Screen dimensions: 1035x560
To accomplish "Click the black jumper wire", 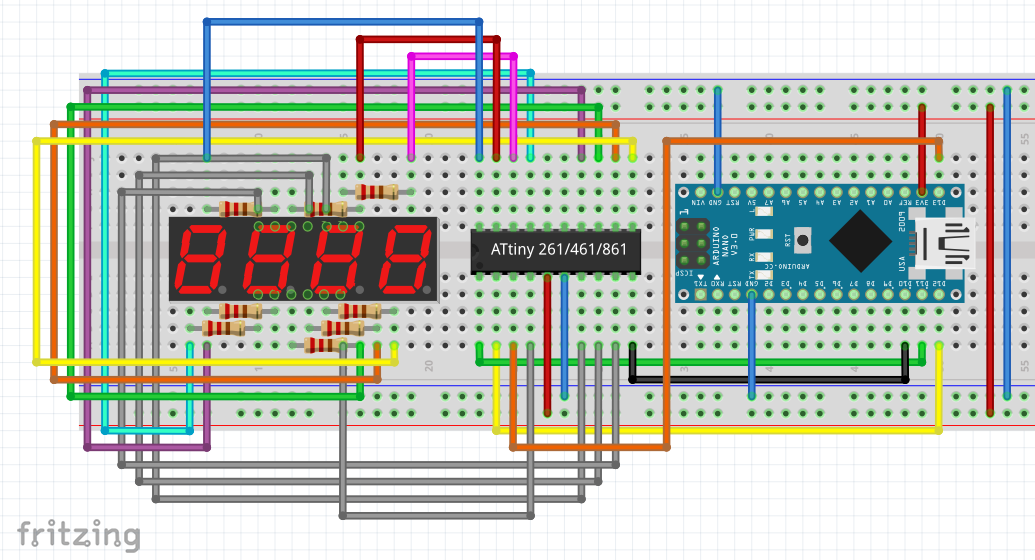I will (770, 381).
